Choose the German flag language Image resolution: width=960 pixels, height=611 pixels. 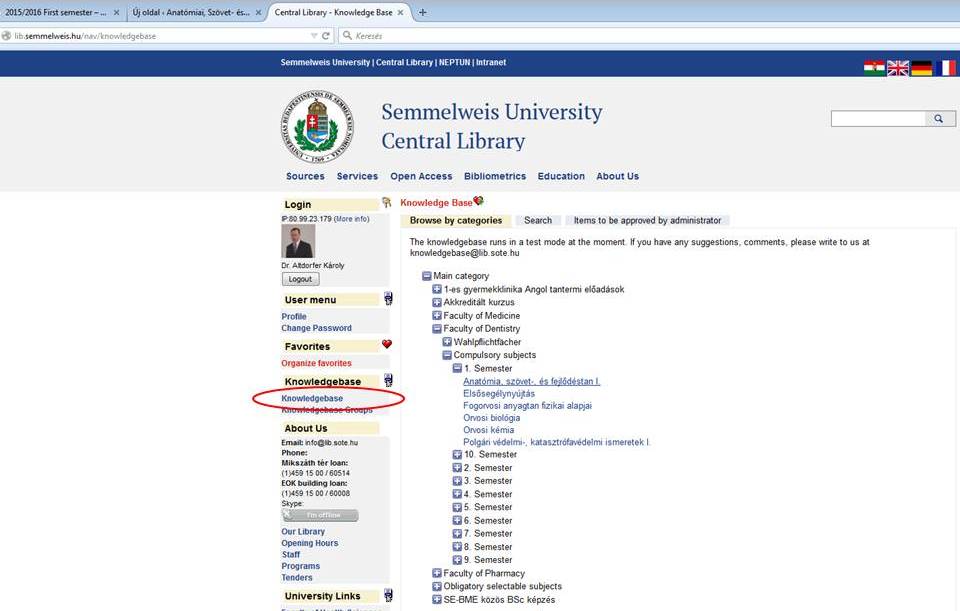coord(921,68)
